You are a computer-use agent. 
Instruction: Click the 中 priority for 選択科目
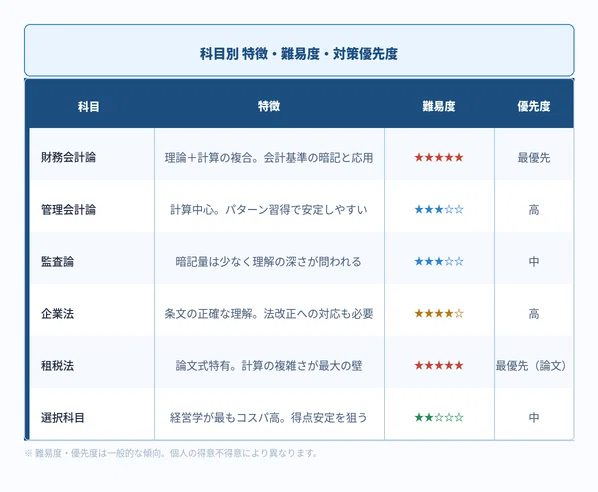click(534, 418)
